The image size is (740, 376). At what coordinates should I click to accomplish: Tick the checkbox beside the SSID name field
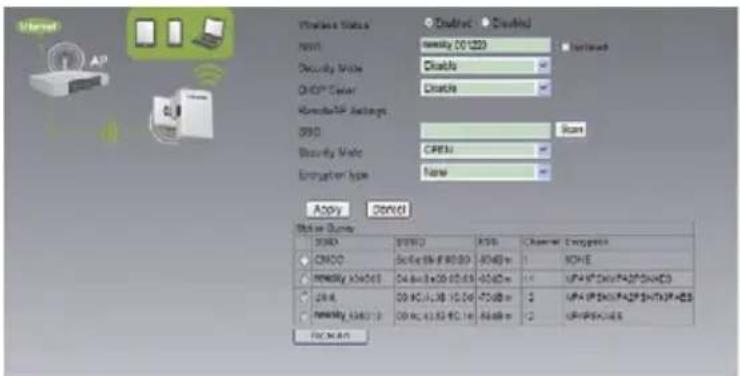[x=565, y=47]
